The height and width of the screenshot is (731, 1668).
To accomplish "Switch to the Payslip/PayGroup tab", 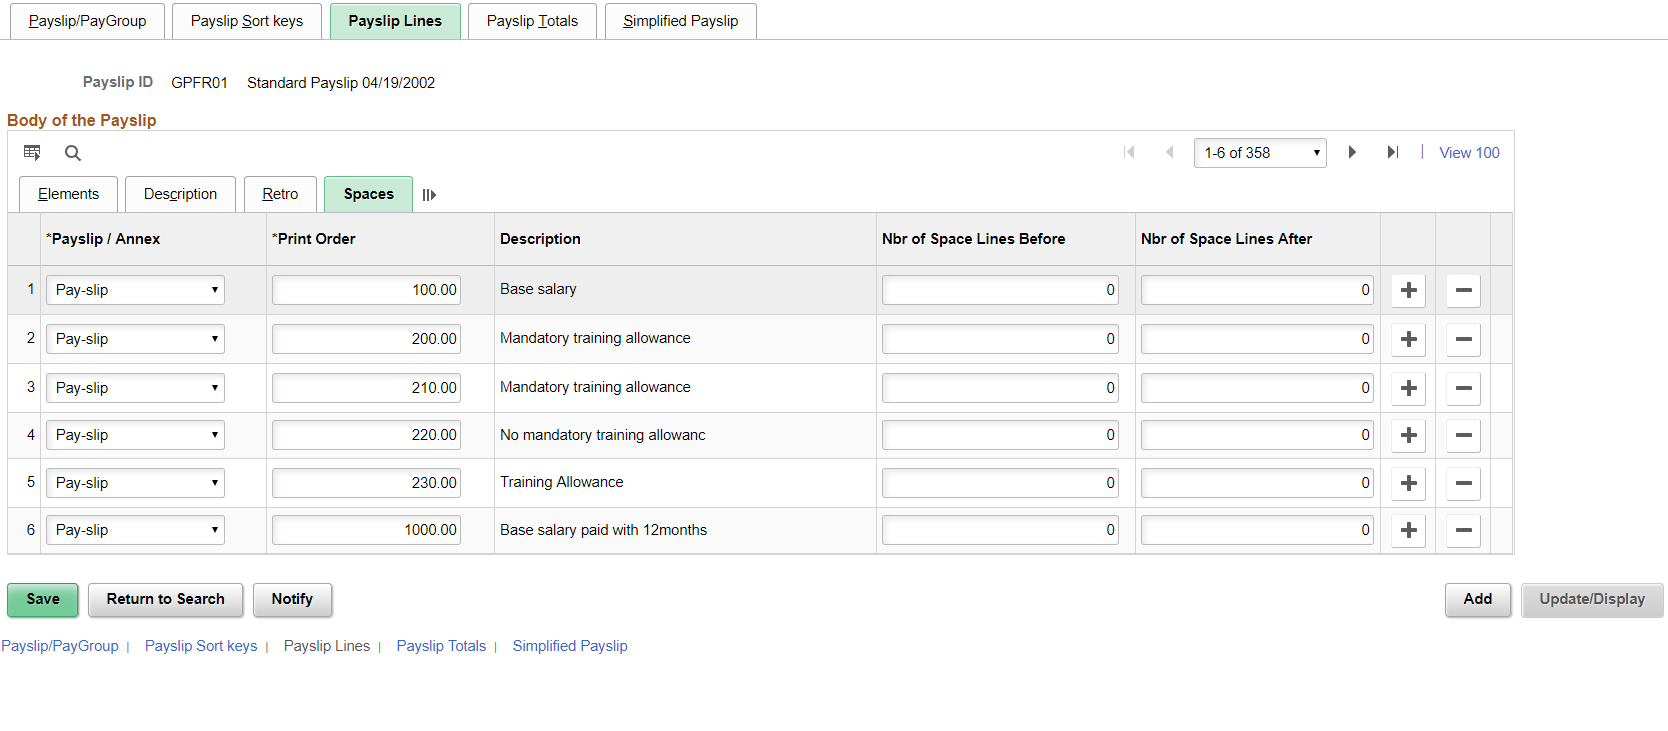I will tap(87, 21).
